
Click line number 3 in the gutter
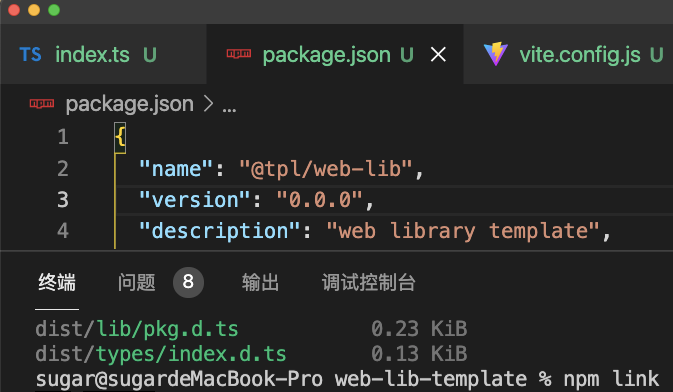tap(63, 200)
